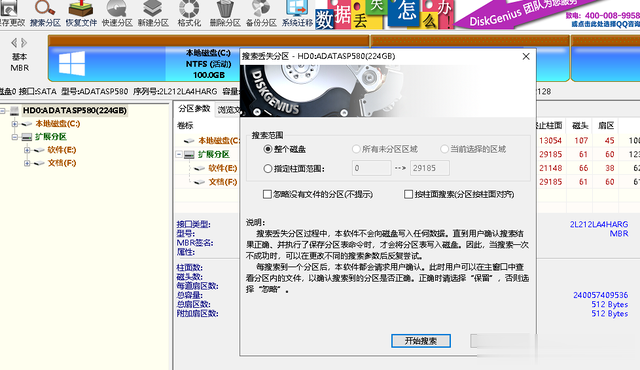The height and width of the screenshot is (370, 640).
Task: Click the New Partition (新建分区) icon
Action: (x=153, y=8)
